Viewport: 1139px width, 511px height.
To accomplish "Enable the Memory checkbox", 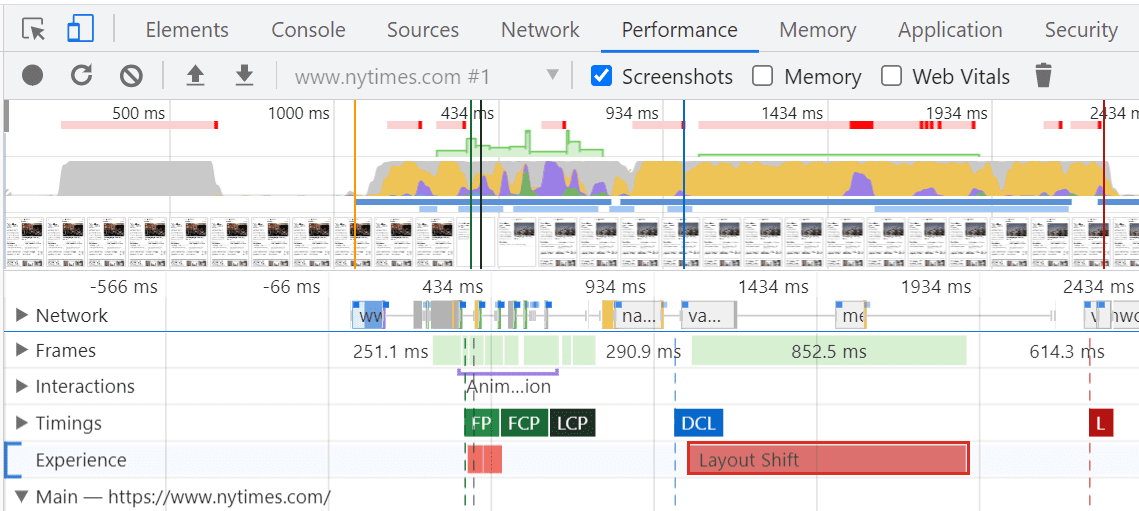I will click(x=763, y=76).
